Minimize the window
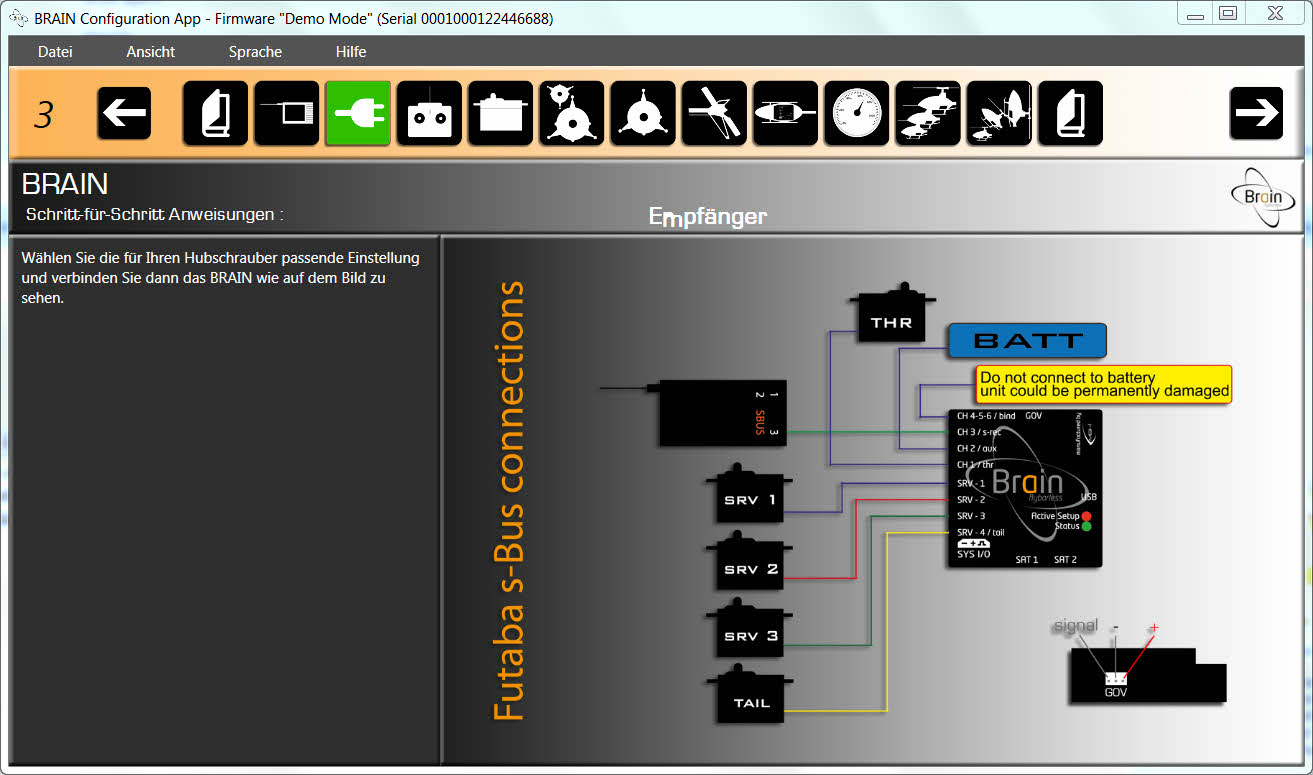 1195,13
